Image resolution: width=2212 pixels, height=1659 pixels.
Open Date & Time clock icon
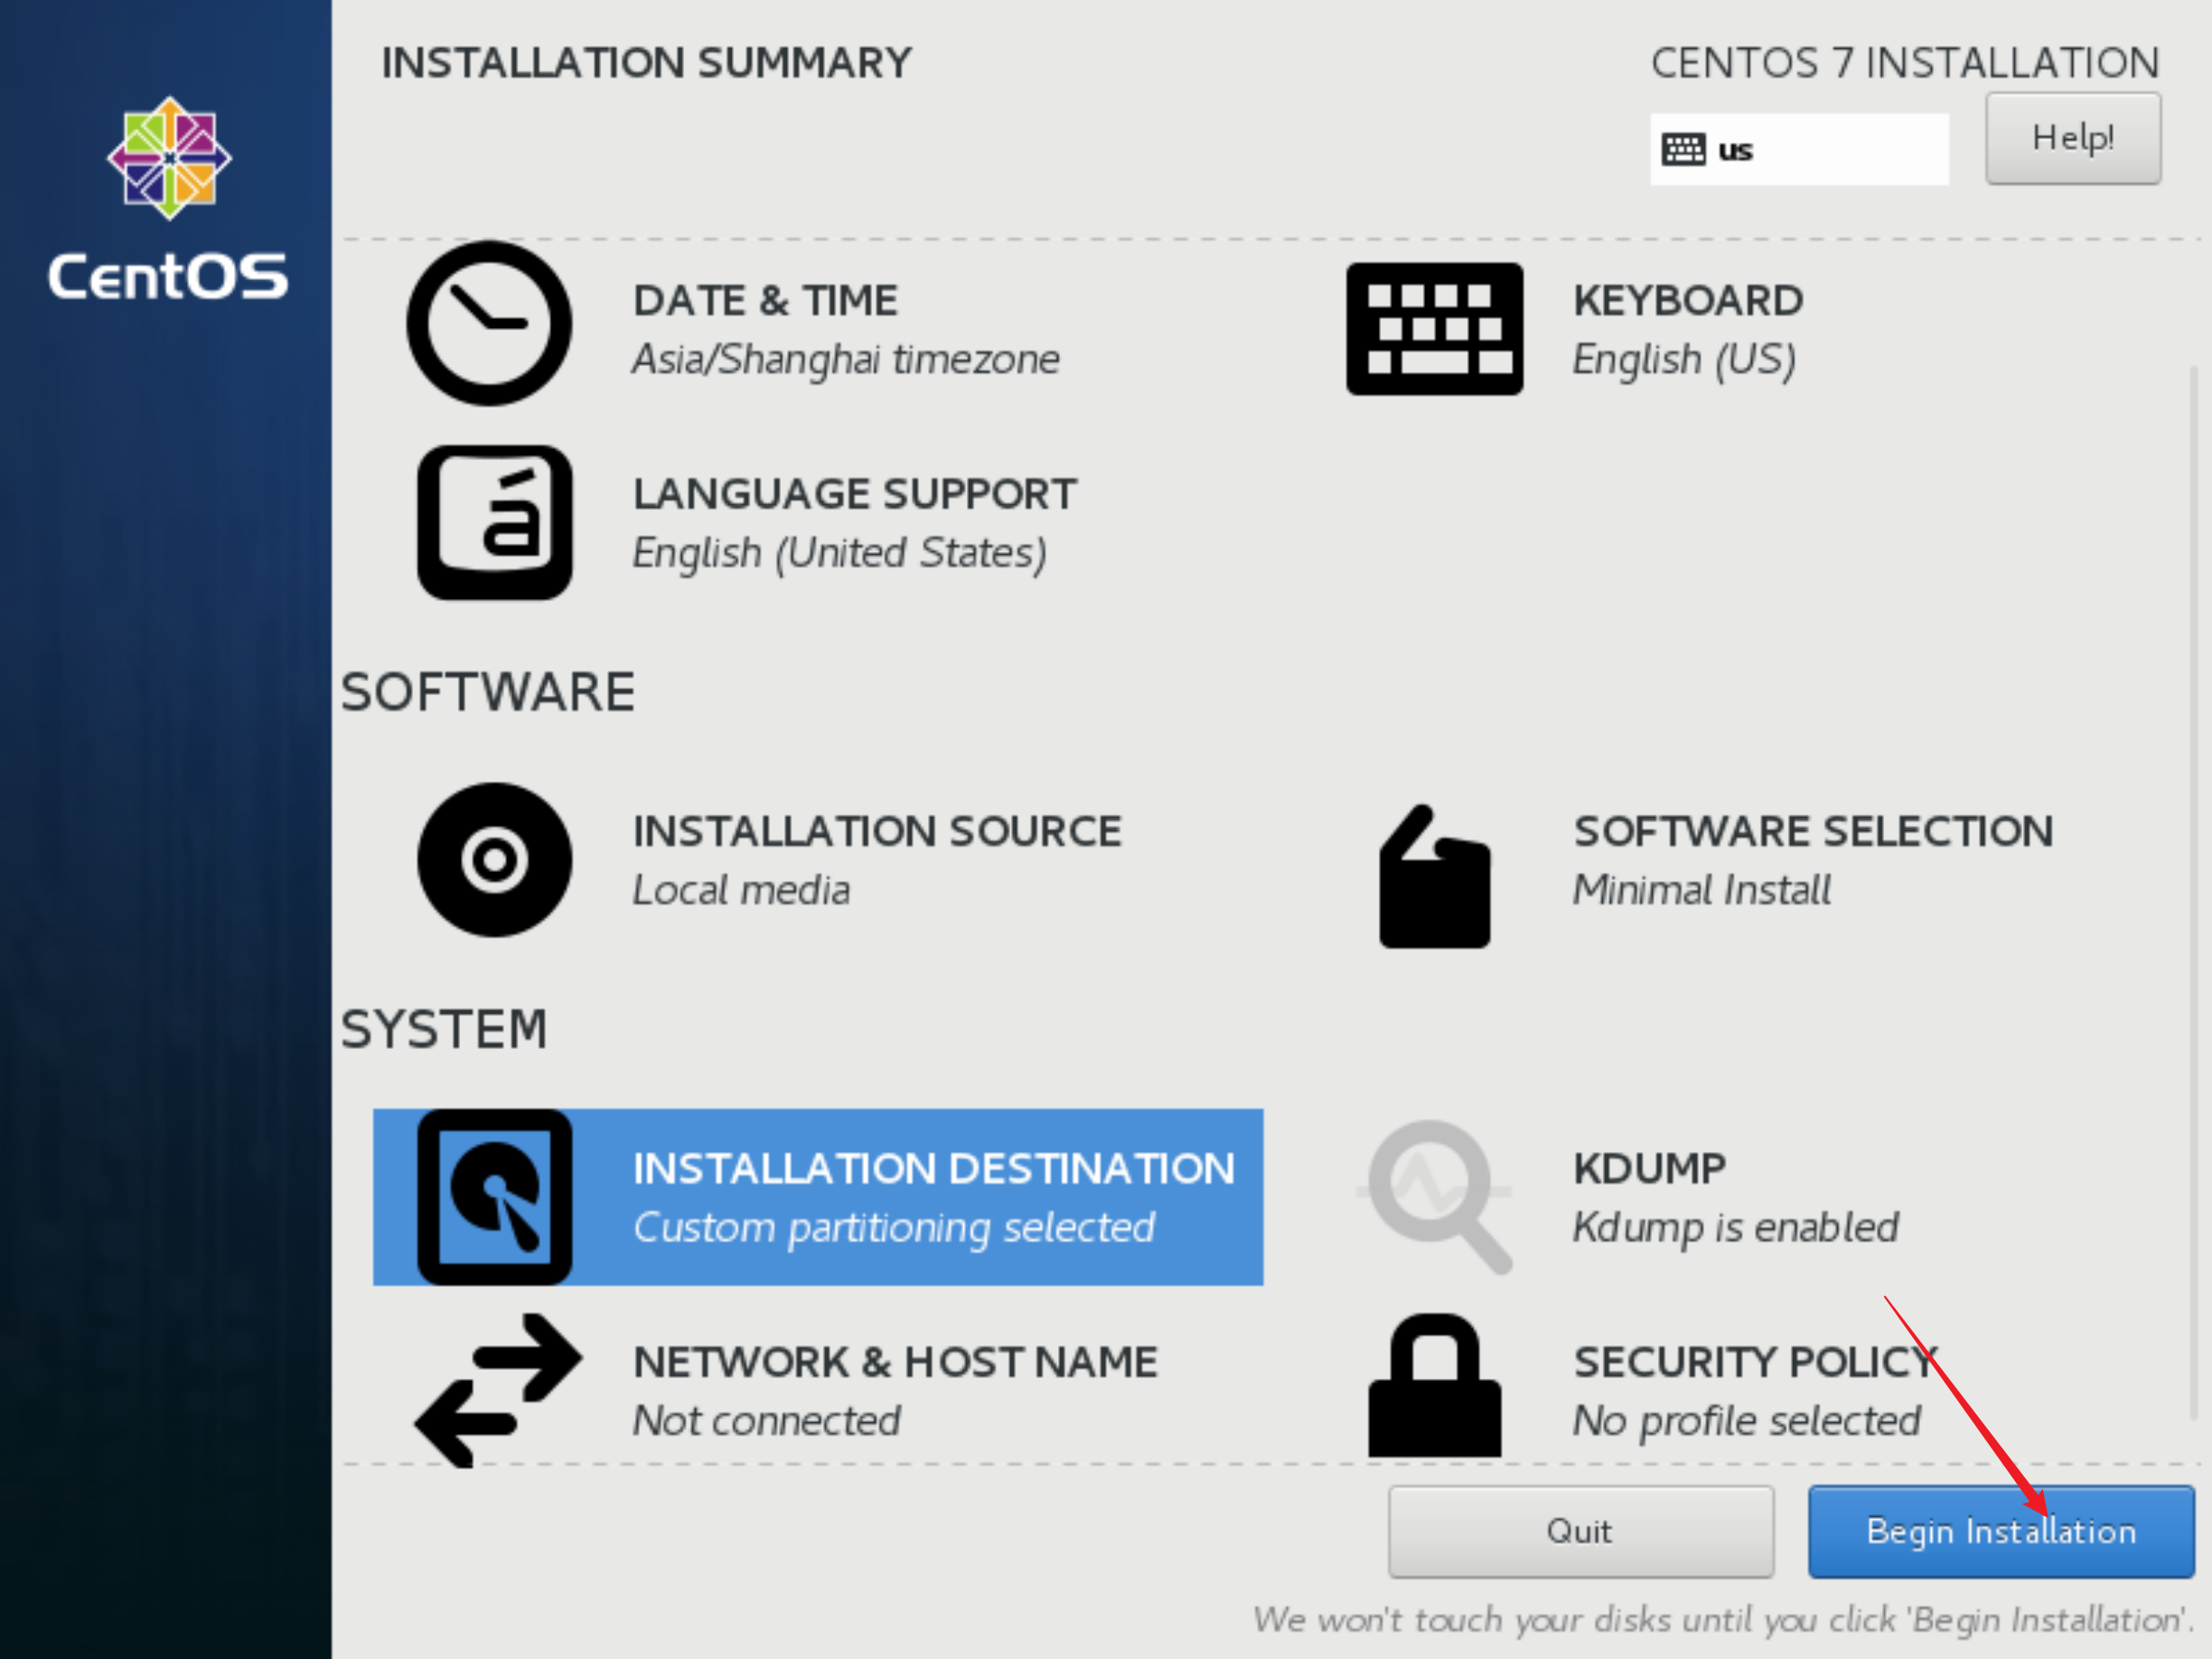[489, 324]
